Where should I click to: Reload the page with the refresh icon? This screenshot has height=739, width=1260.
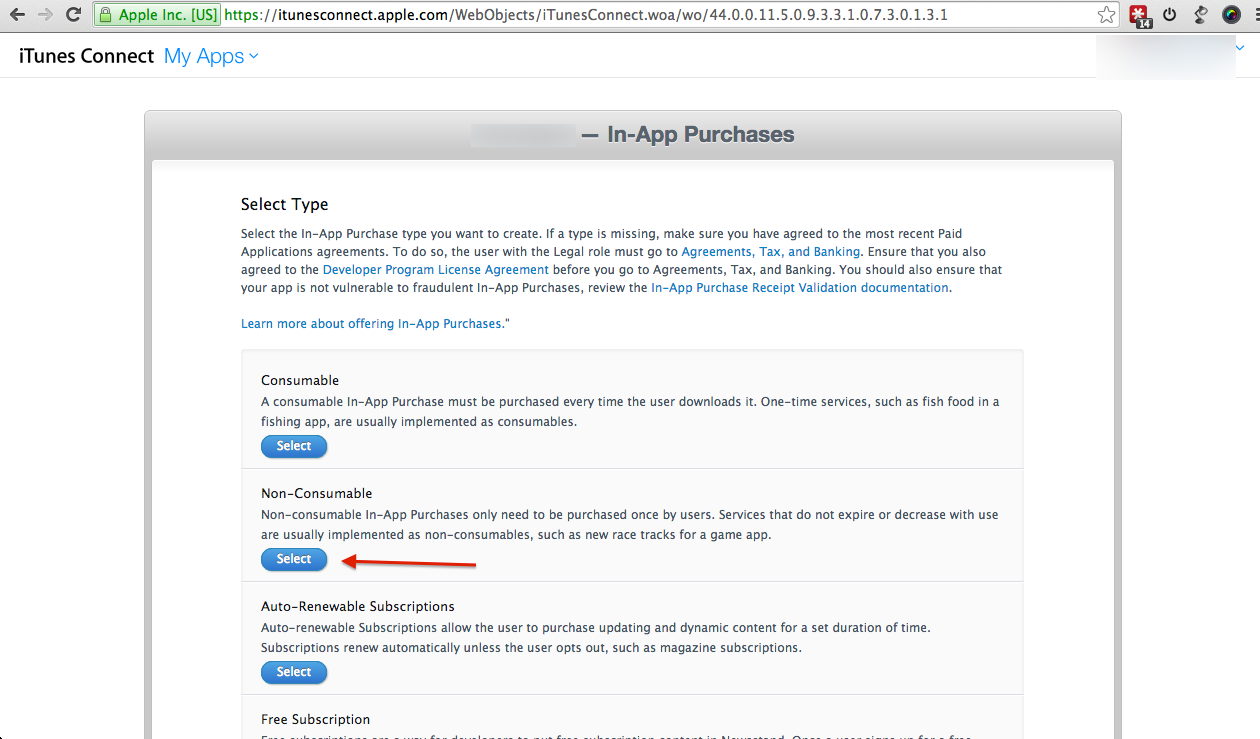pyautogui.click(x=73, y=15)
